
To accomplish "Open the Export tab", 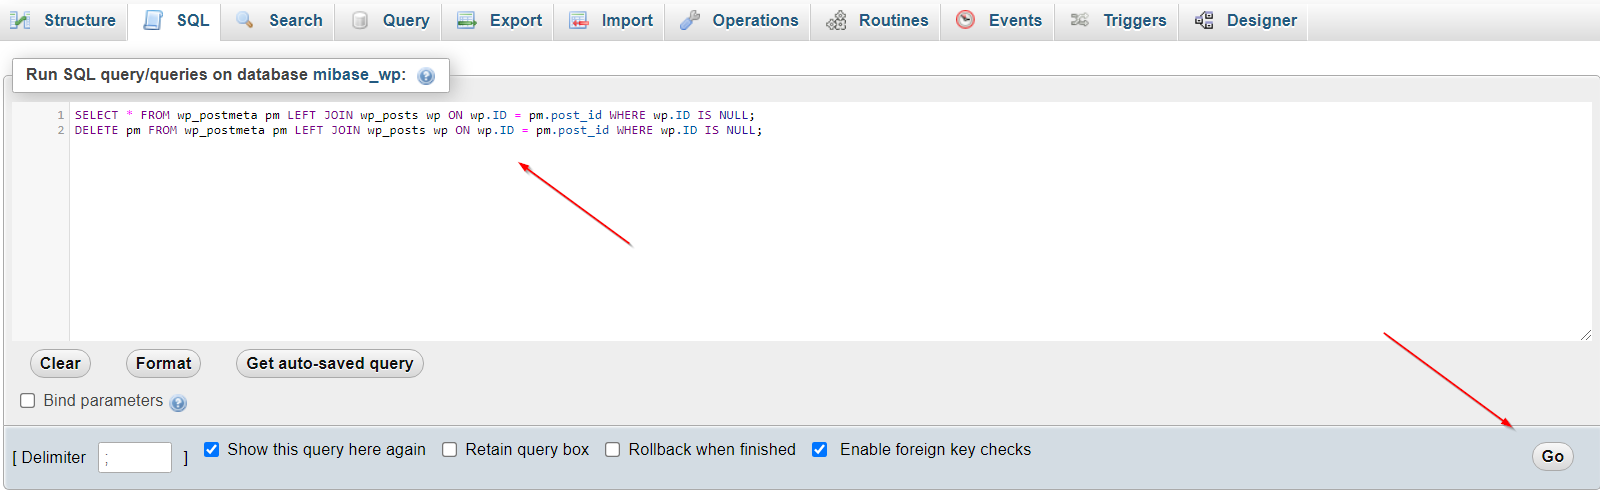I will coord(498,20).
